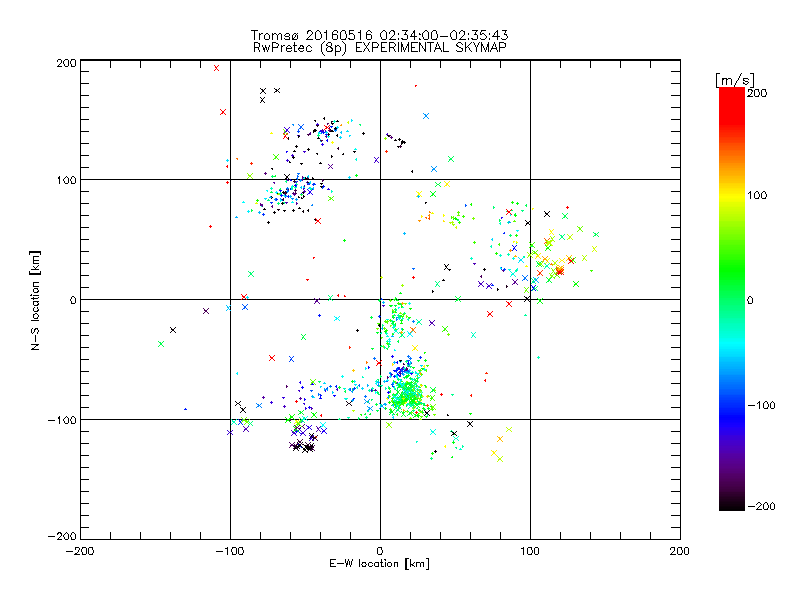The height and width of the screenshot is (600, 800).
Task: Select the 'E-W location [km]' axis label
Action: point(379,564)
